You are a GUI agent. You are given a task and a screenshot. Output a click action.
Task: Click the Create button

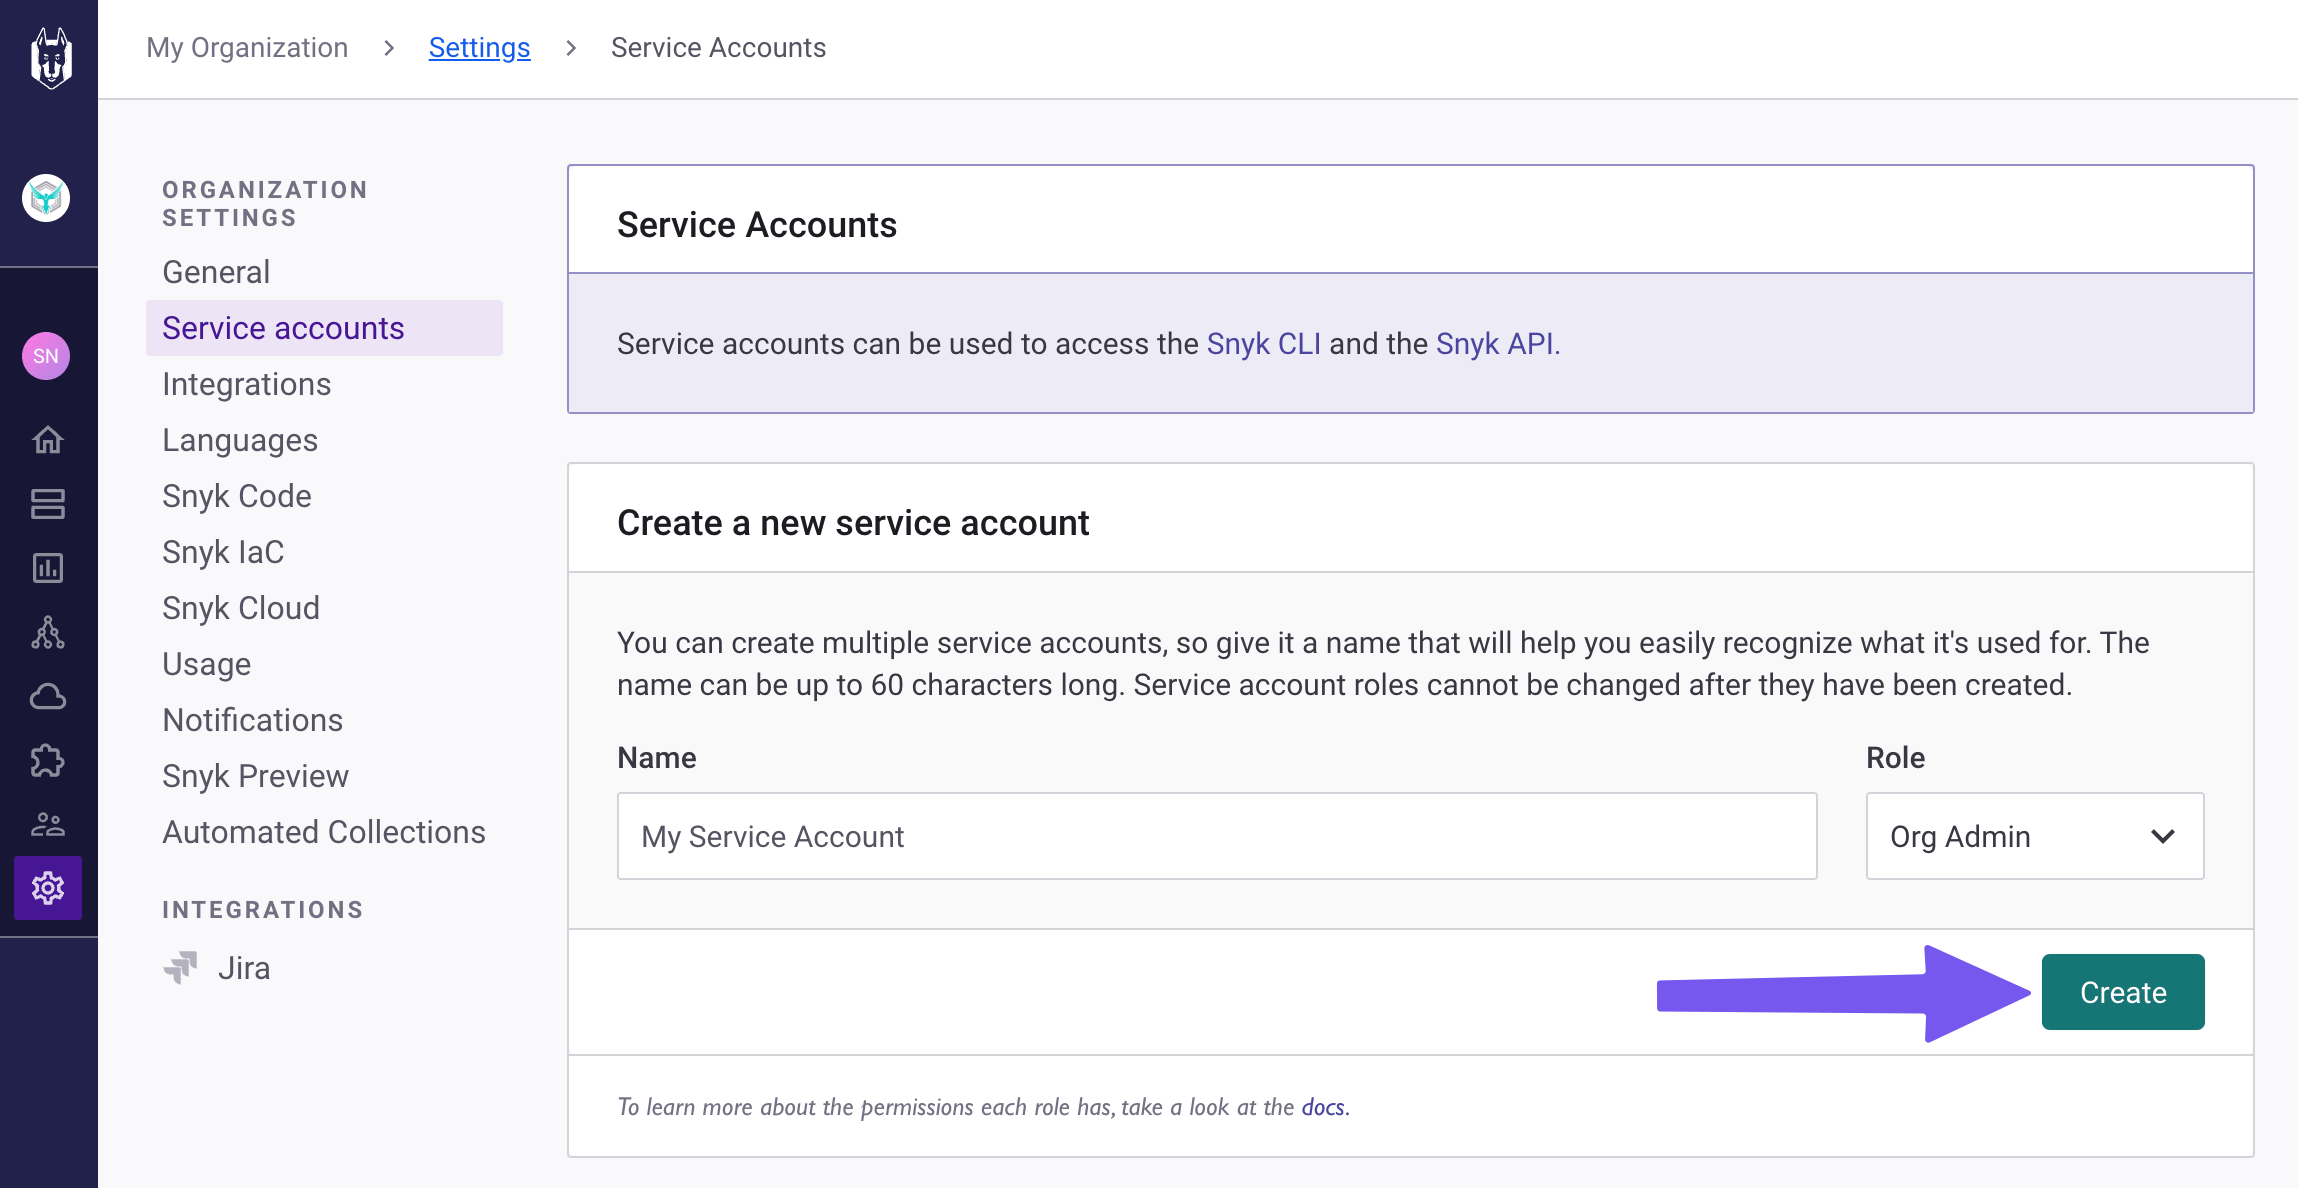(x=2122, y=991)
